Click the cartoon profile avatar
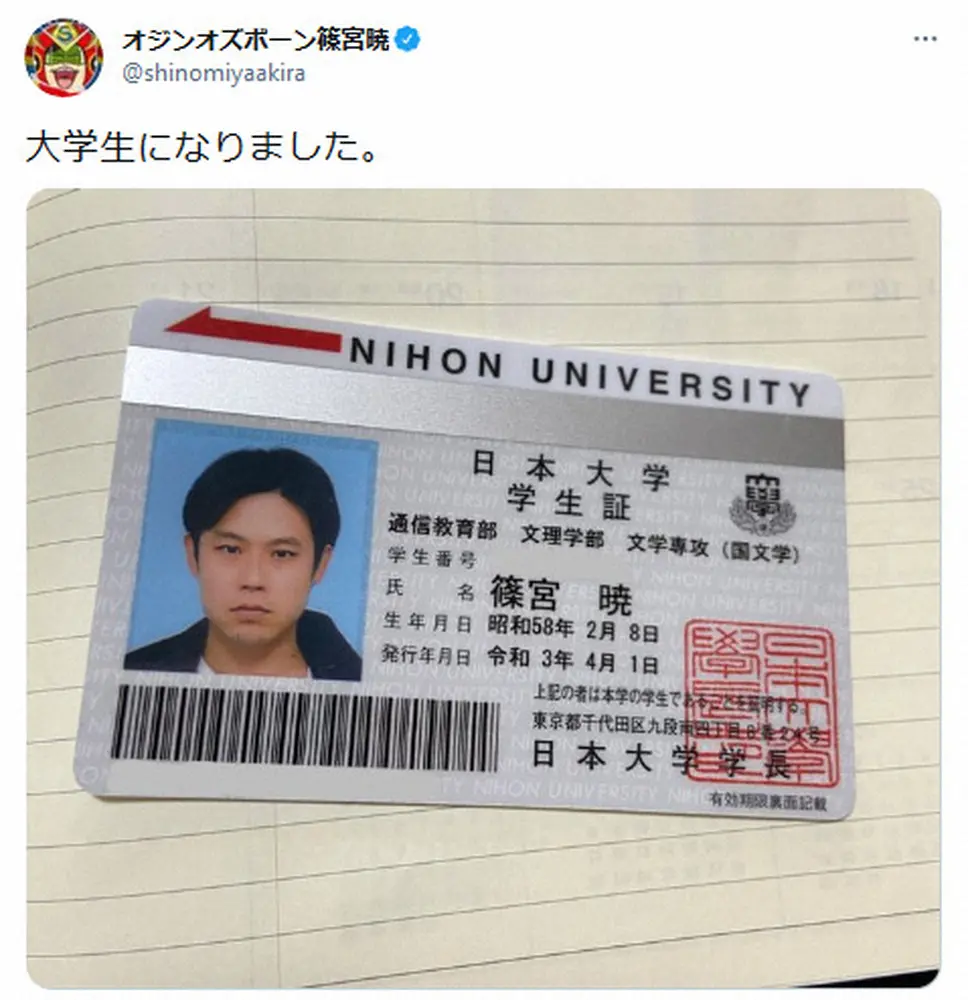 [64, 57]
